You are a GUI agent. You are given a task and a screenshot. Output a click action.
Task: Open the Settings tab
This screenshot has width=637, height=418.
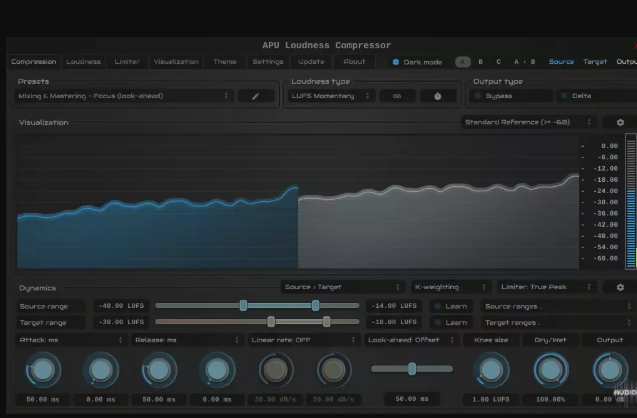(x=267, y=62)
